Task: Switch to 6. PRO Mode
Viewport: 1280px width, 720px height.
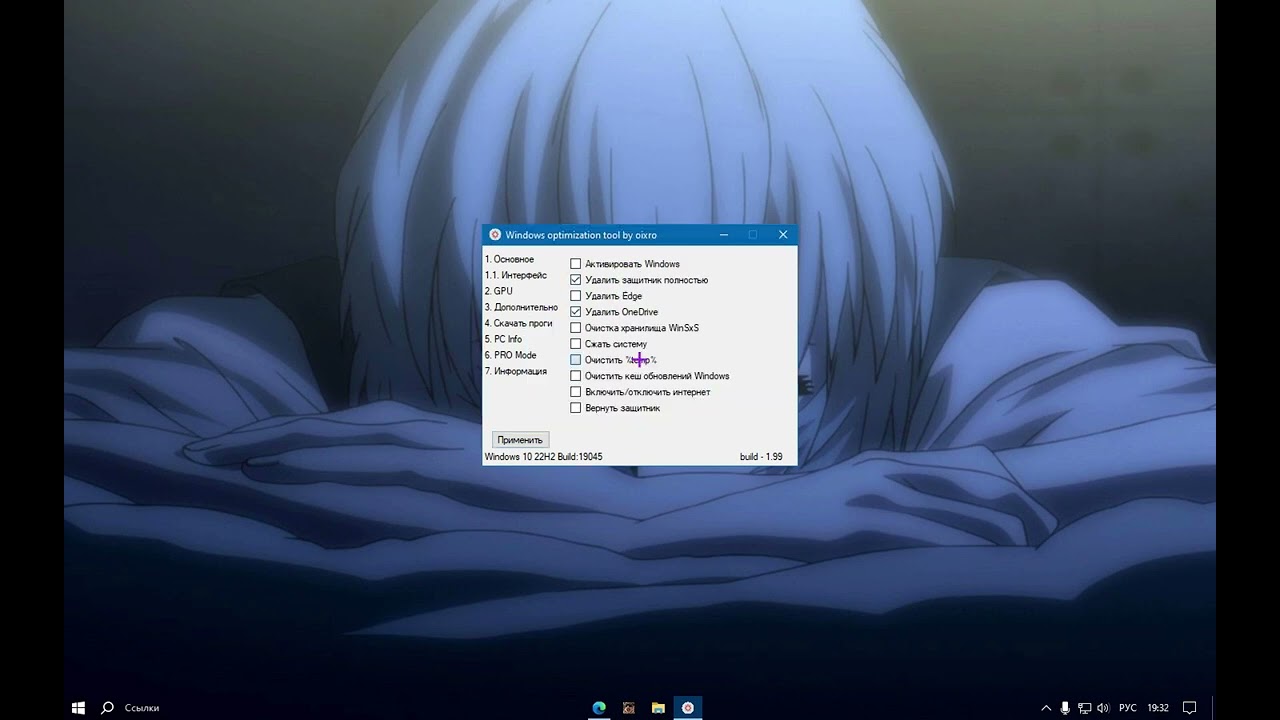Action: 510,355
